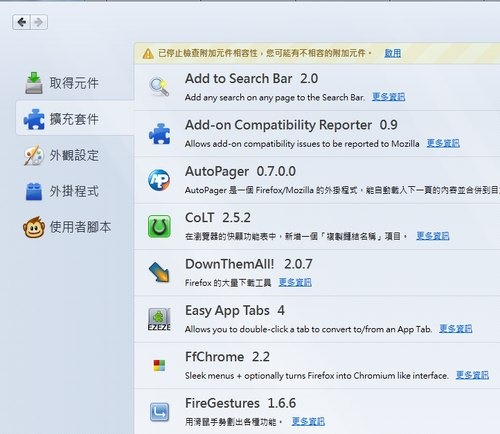Click the compatibility check warning message text
500x434 pixels.
pos(265,53)
